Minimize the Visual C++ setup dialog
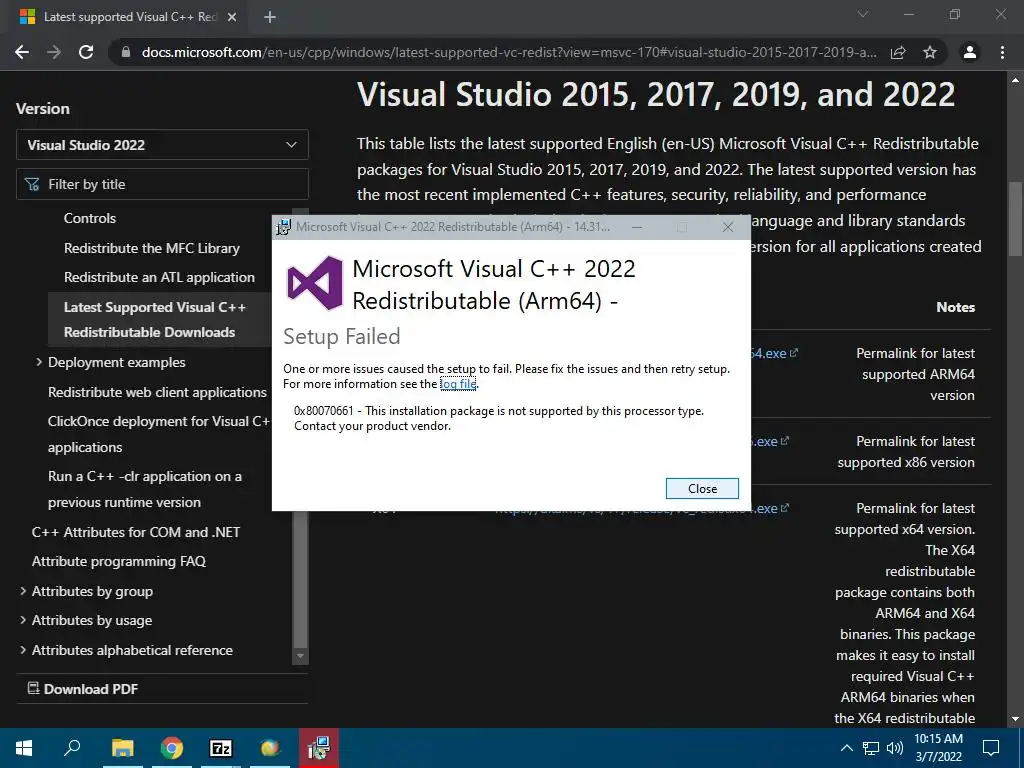The height and width of the screenshot is (768, 1024). 637,227
